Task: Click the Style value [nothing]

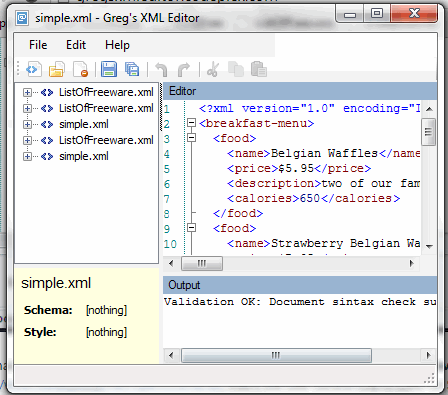Action: coord(107,332)
